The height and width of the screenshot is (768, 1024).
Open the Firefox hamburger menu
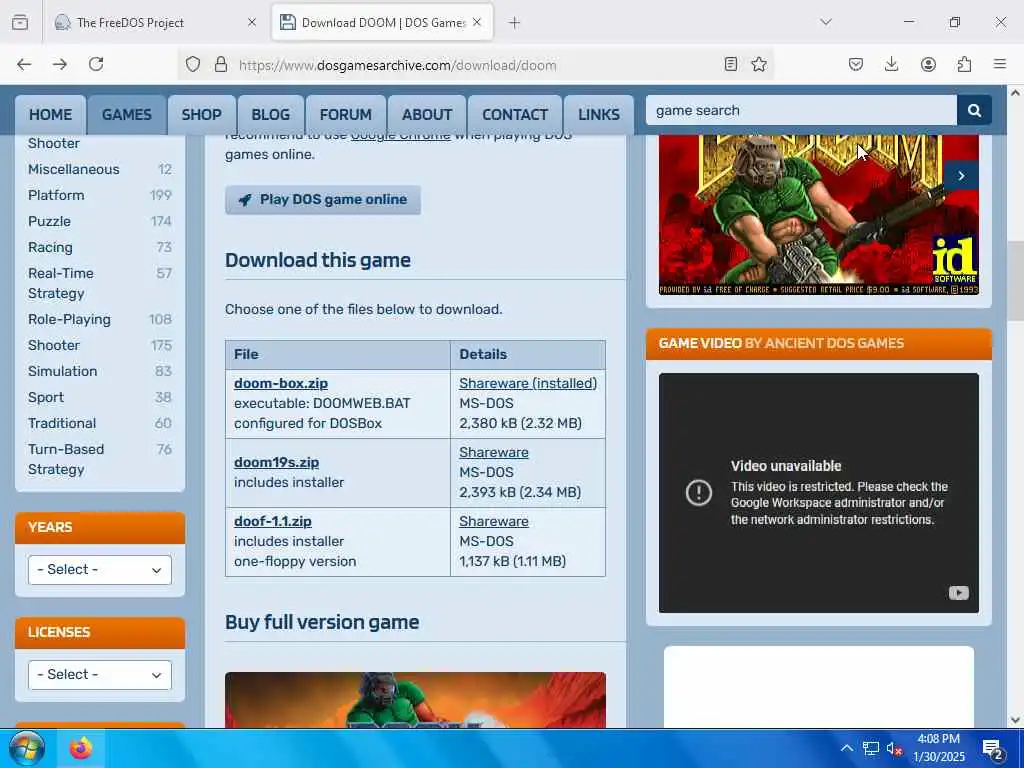(x=1000, y=64)
